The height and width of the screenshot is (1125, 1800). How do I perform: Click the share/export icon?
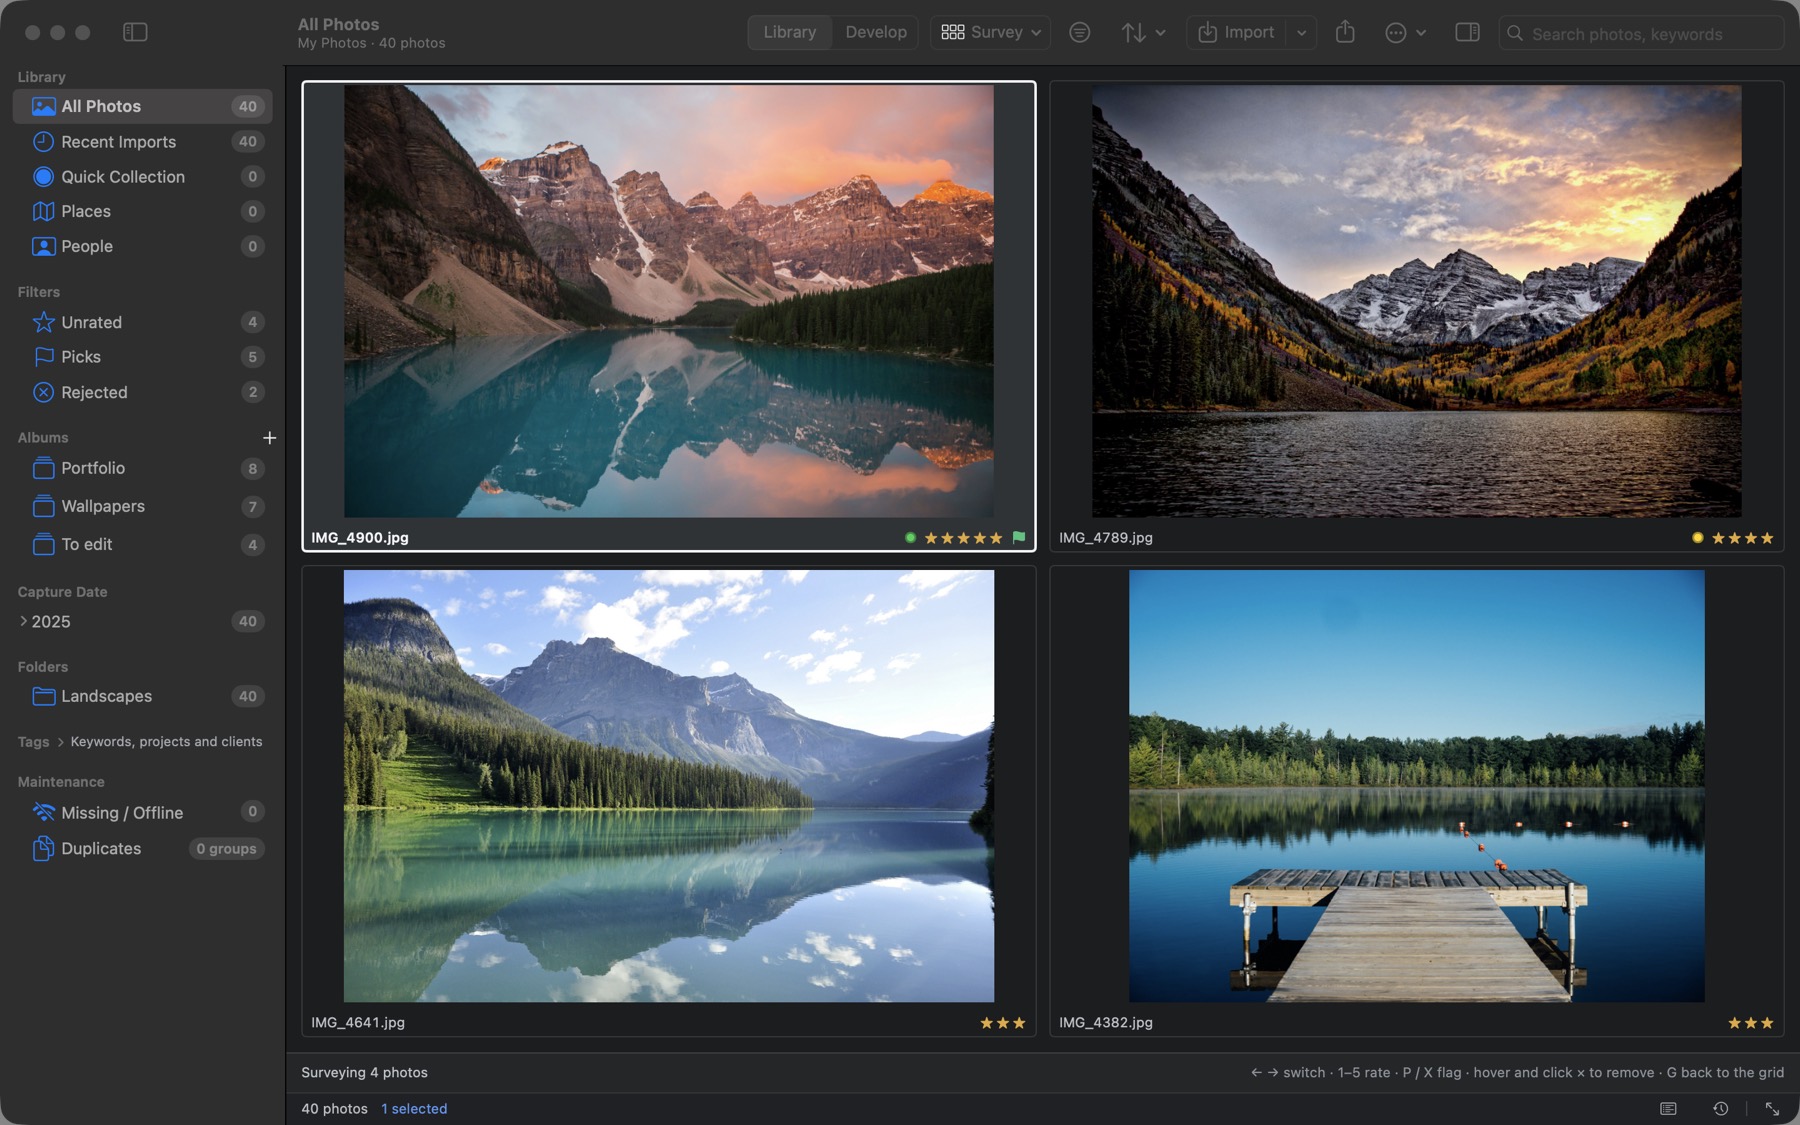1345,32
